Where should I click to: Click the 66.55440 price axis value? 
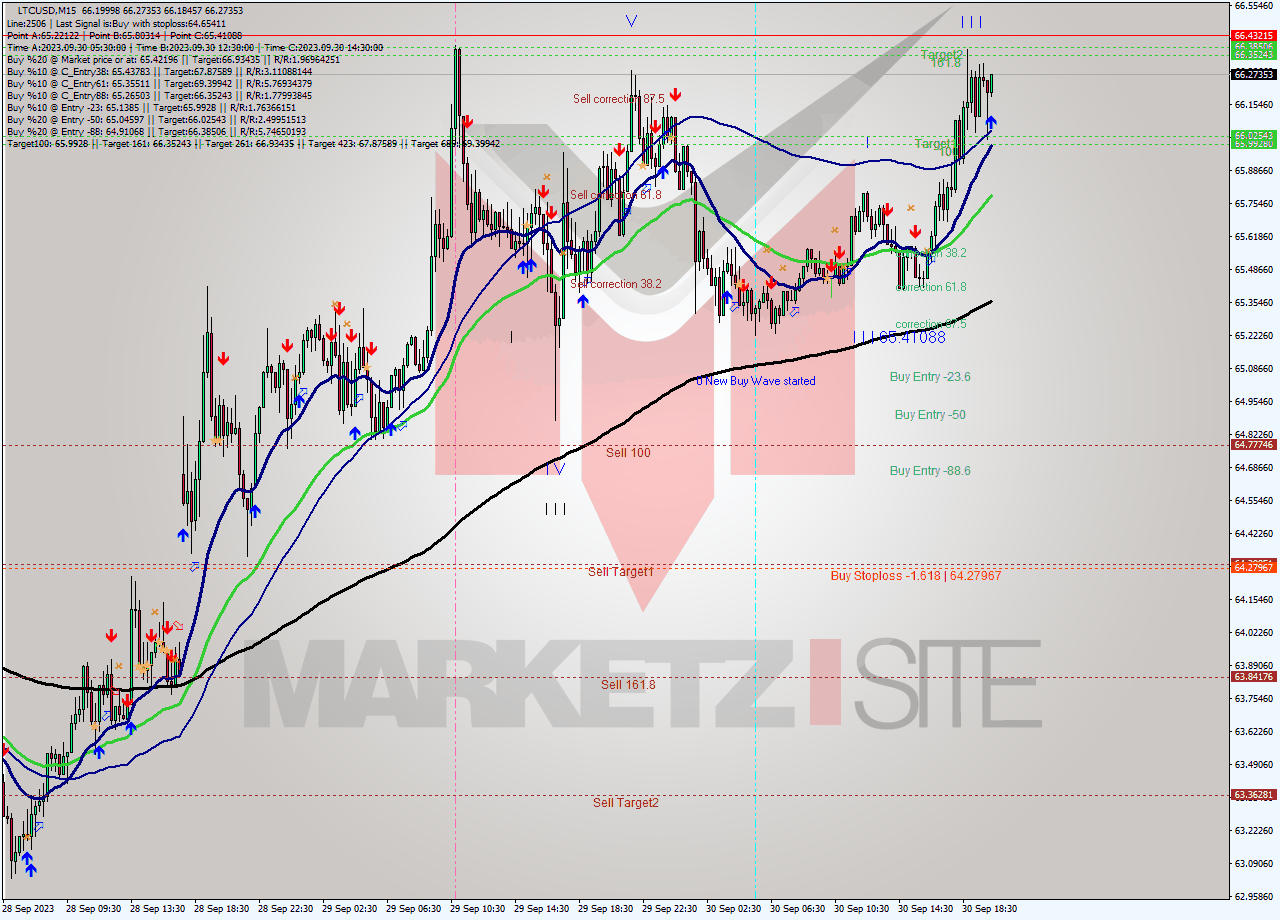[x=1253, y=6]
